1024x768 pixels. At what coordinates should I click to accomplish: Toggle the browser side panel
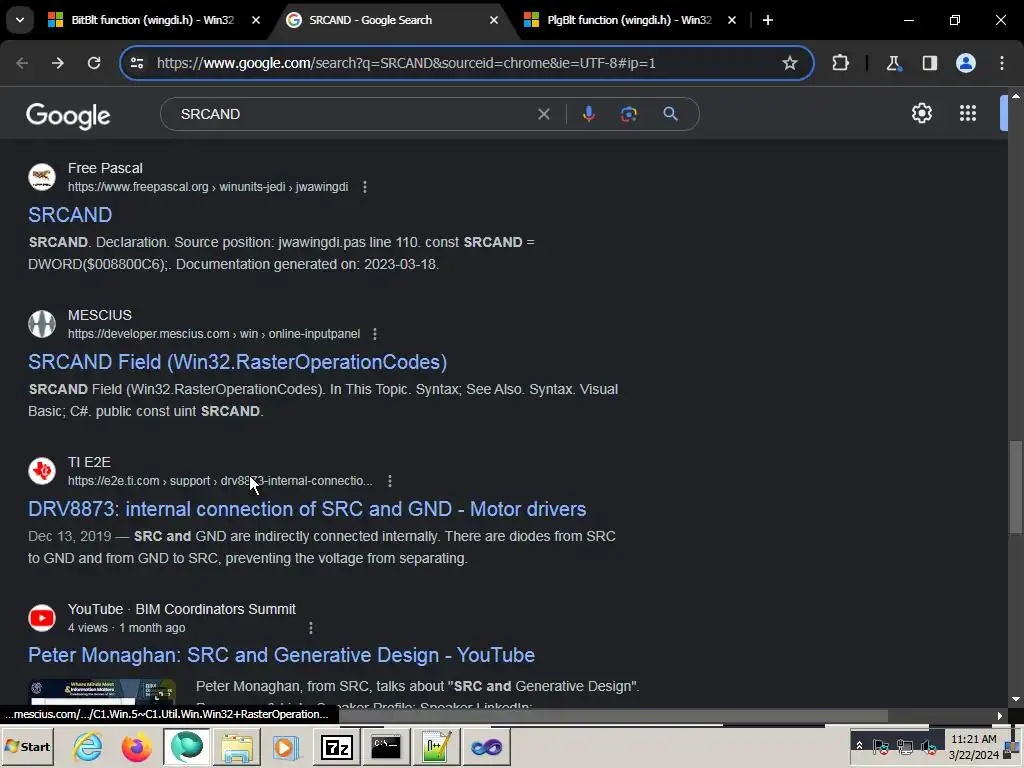[x=929, y=63]
